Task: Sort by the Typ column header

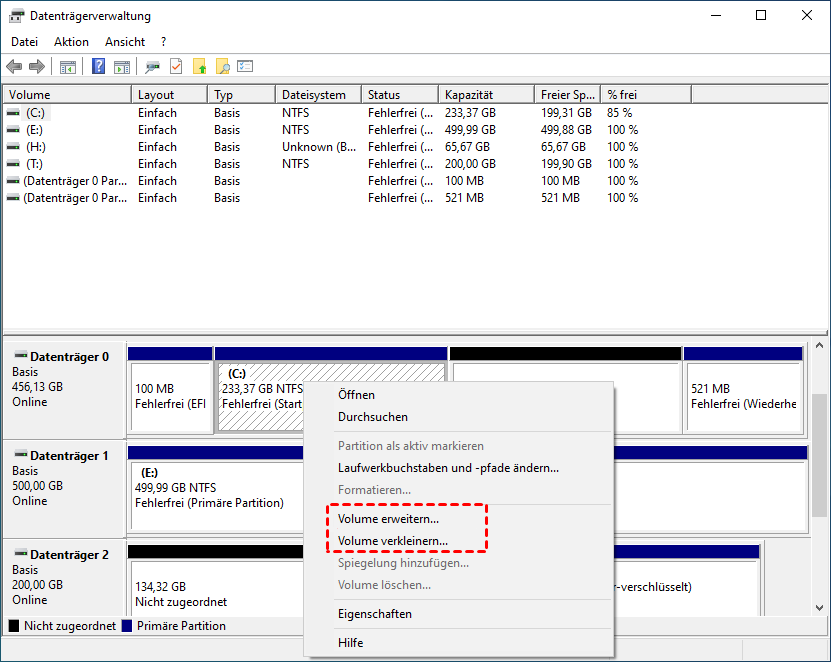Action: (x=242, y=95)
